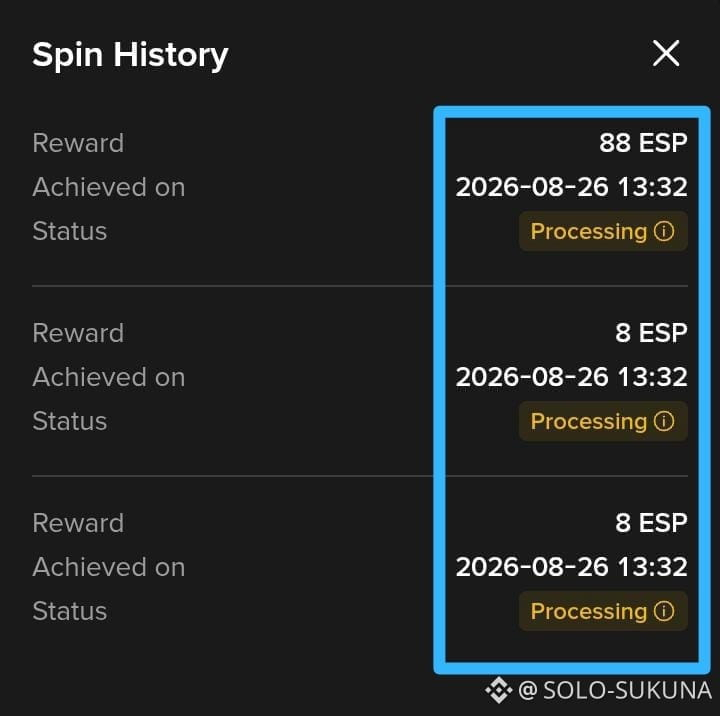Close the Spin History panel
Viewport: 720px width, 716px height.
coord(666,53)
